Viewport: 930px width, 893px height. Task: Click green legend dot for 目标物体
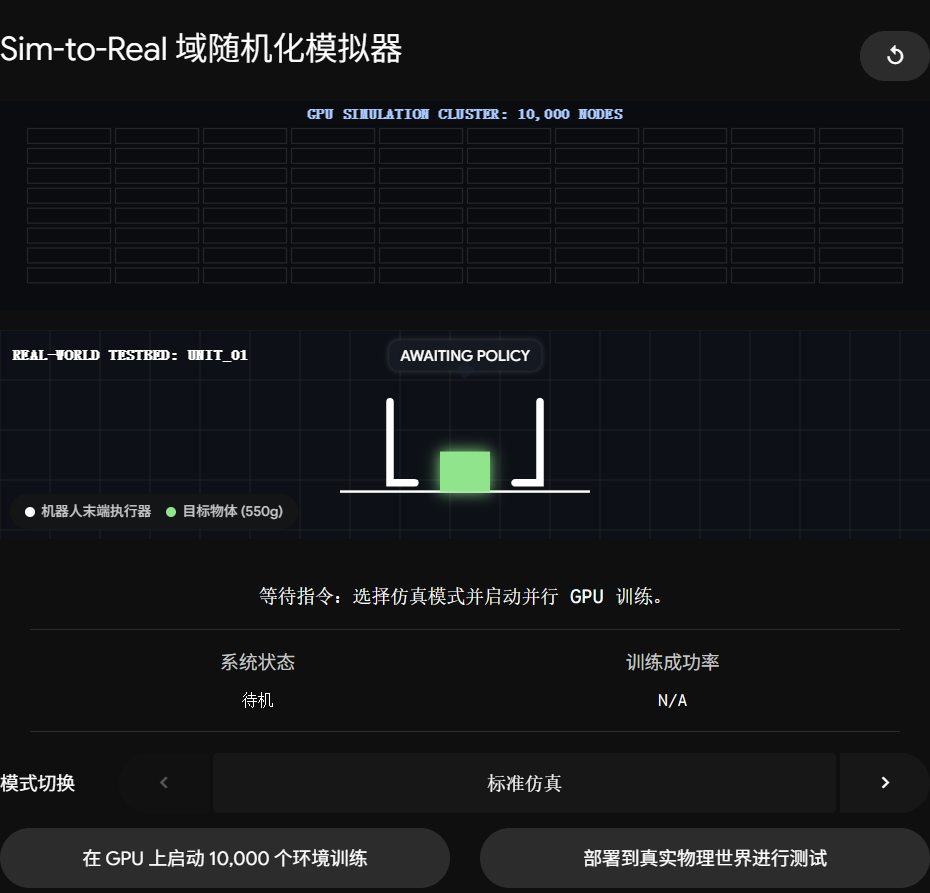tap(171, 512)
